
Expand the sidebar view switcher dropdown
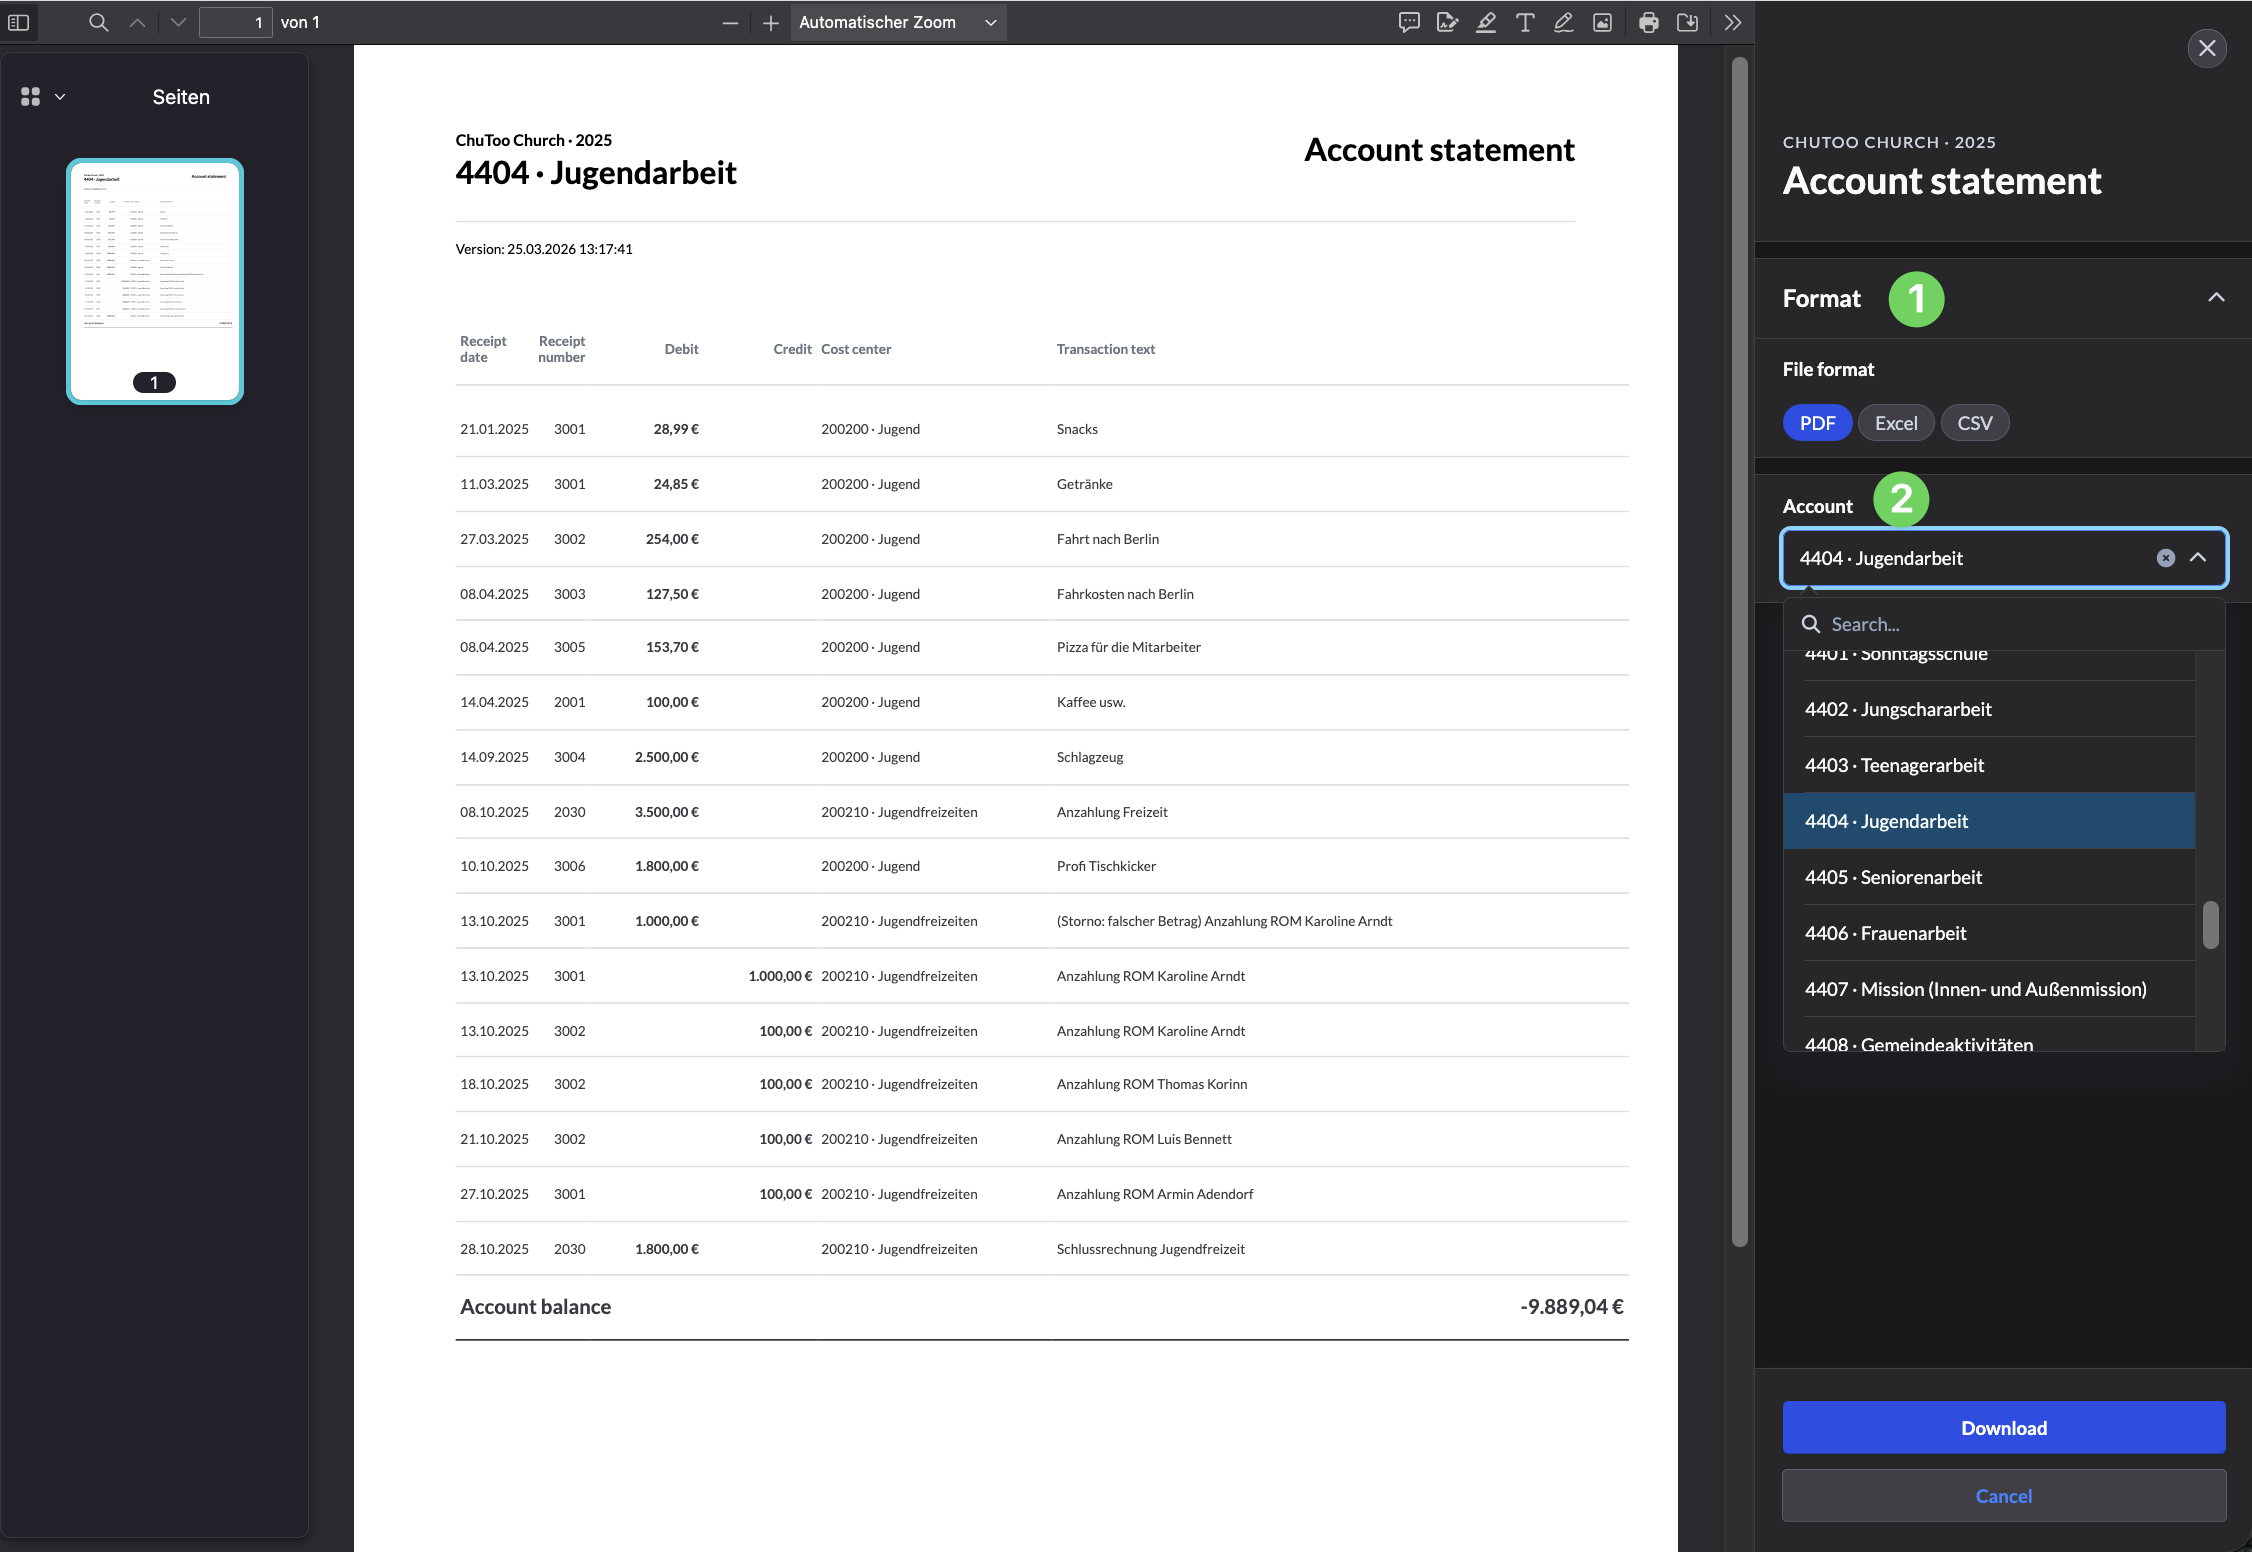[x=42, y=97]
